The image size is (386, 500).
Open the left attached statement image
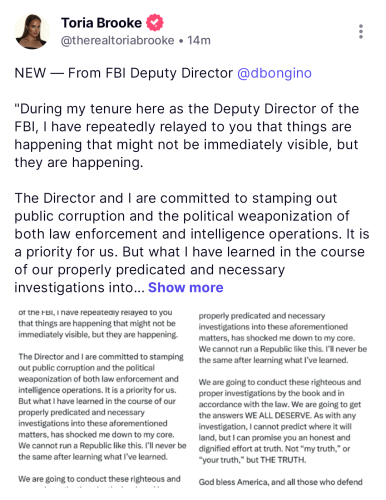pyautogui.click(x=102, y=398)
